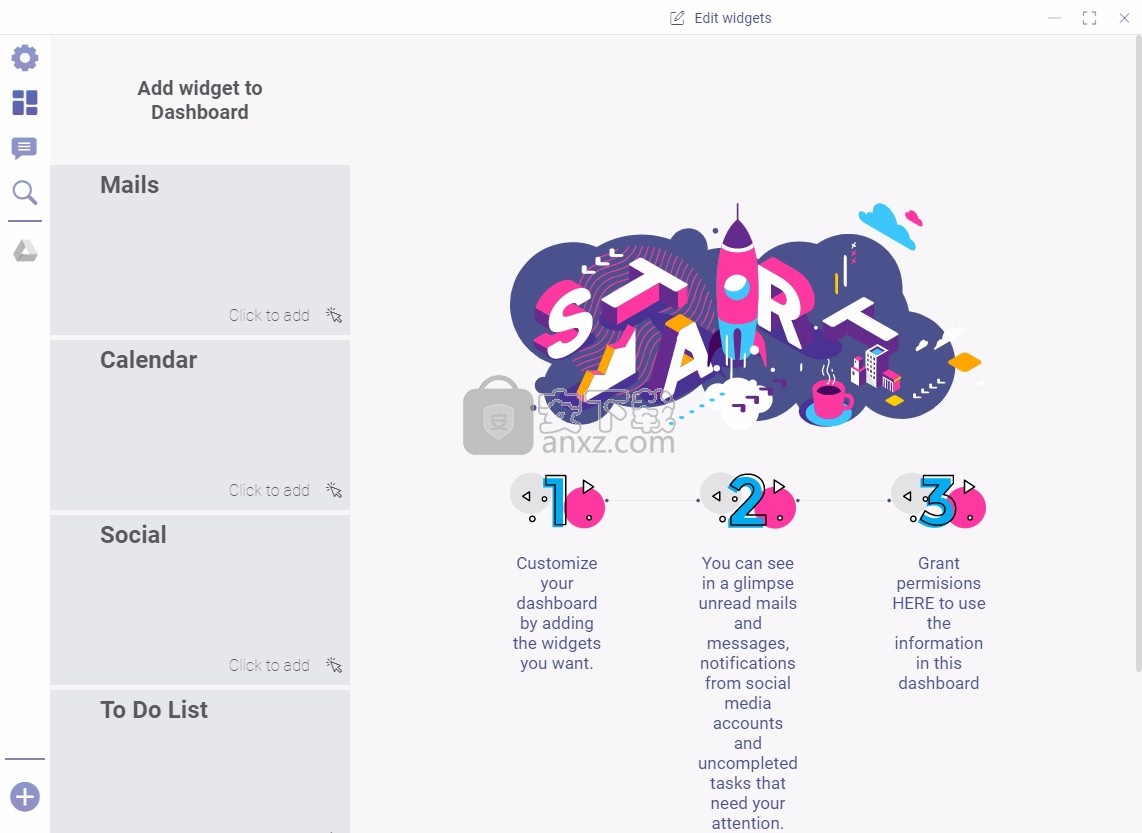
Task: Open the Google Drive icon
Action: pos(25,251)
